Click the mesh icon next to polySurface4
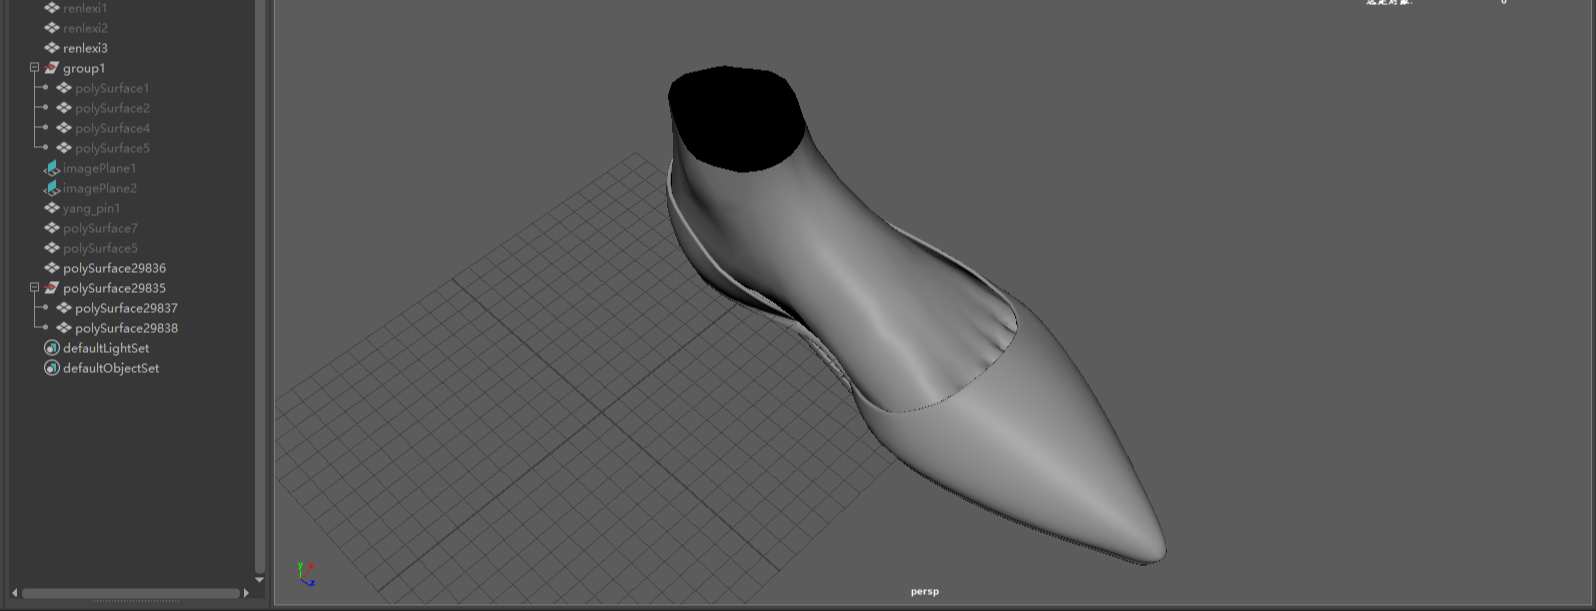Image resolution: width=1596 pixels, height=611 pixels. tap(64, 128)
